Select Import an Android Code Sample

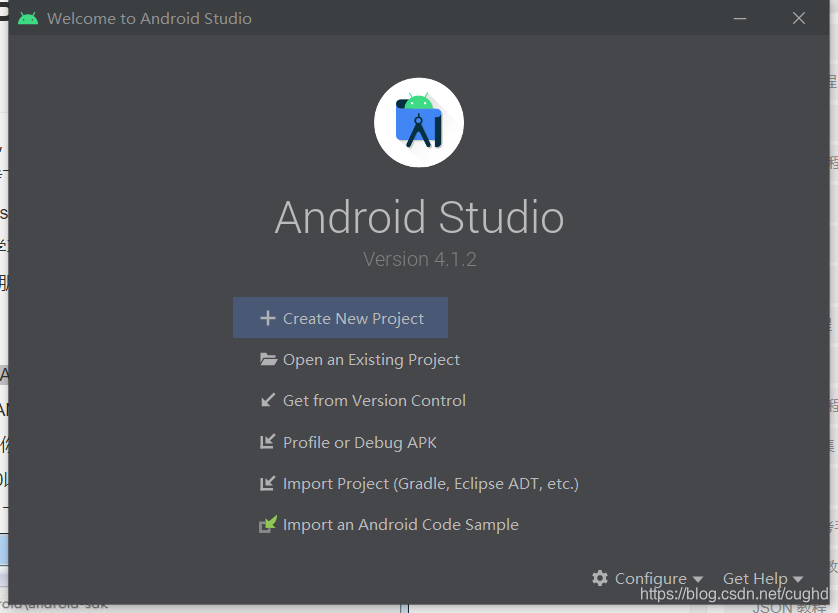point(389,525)
